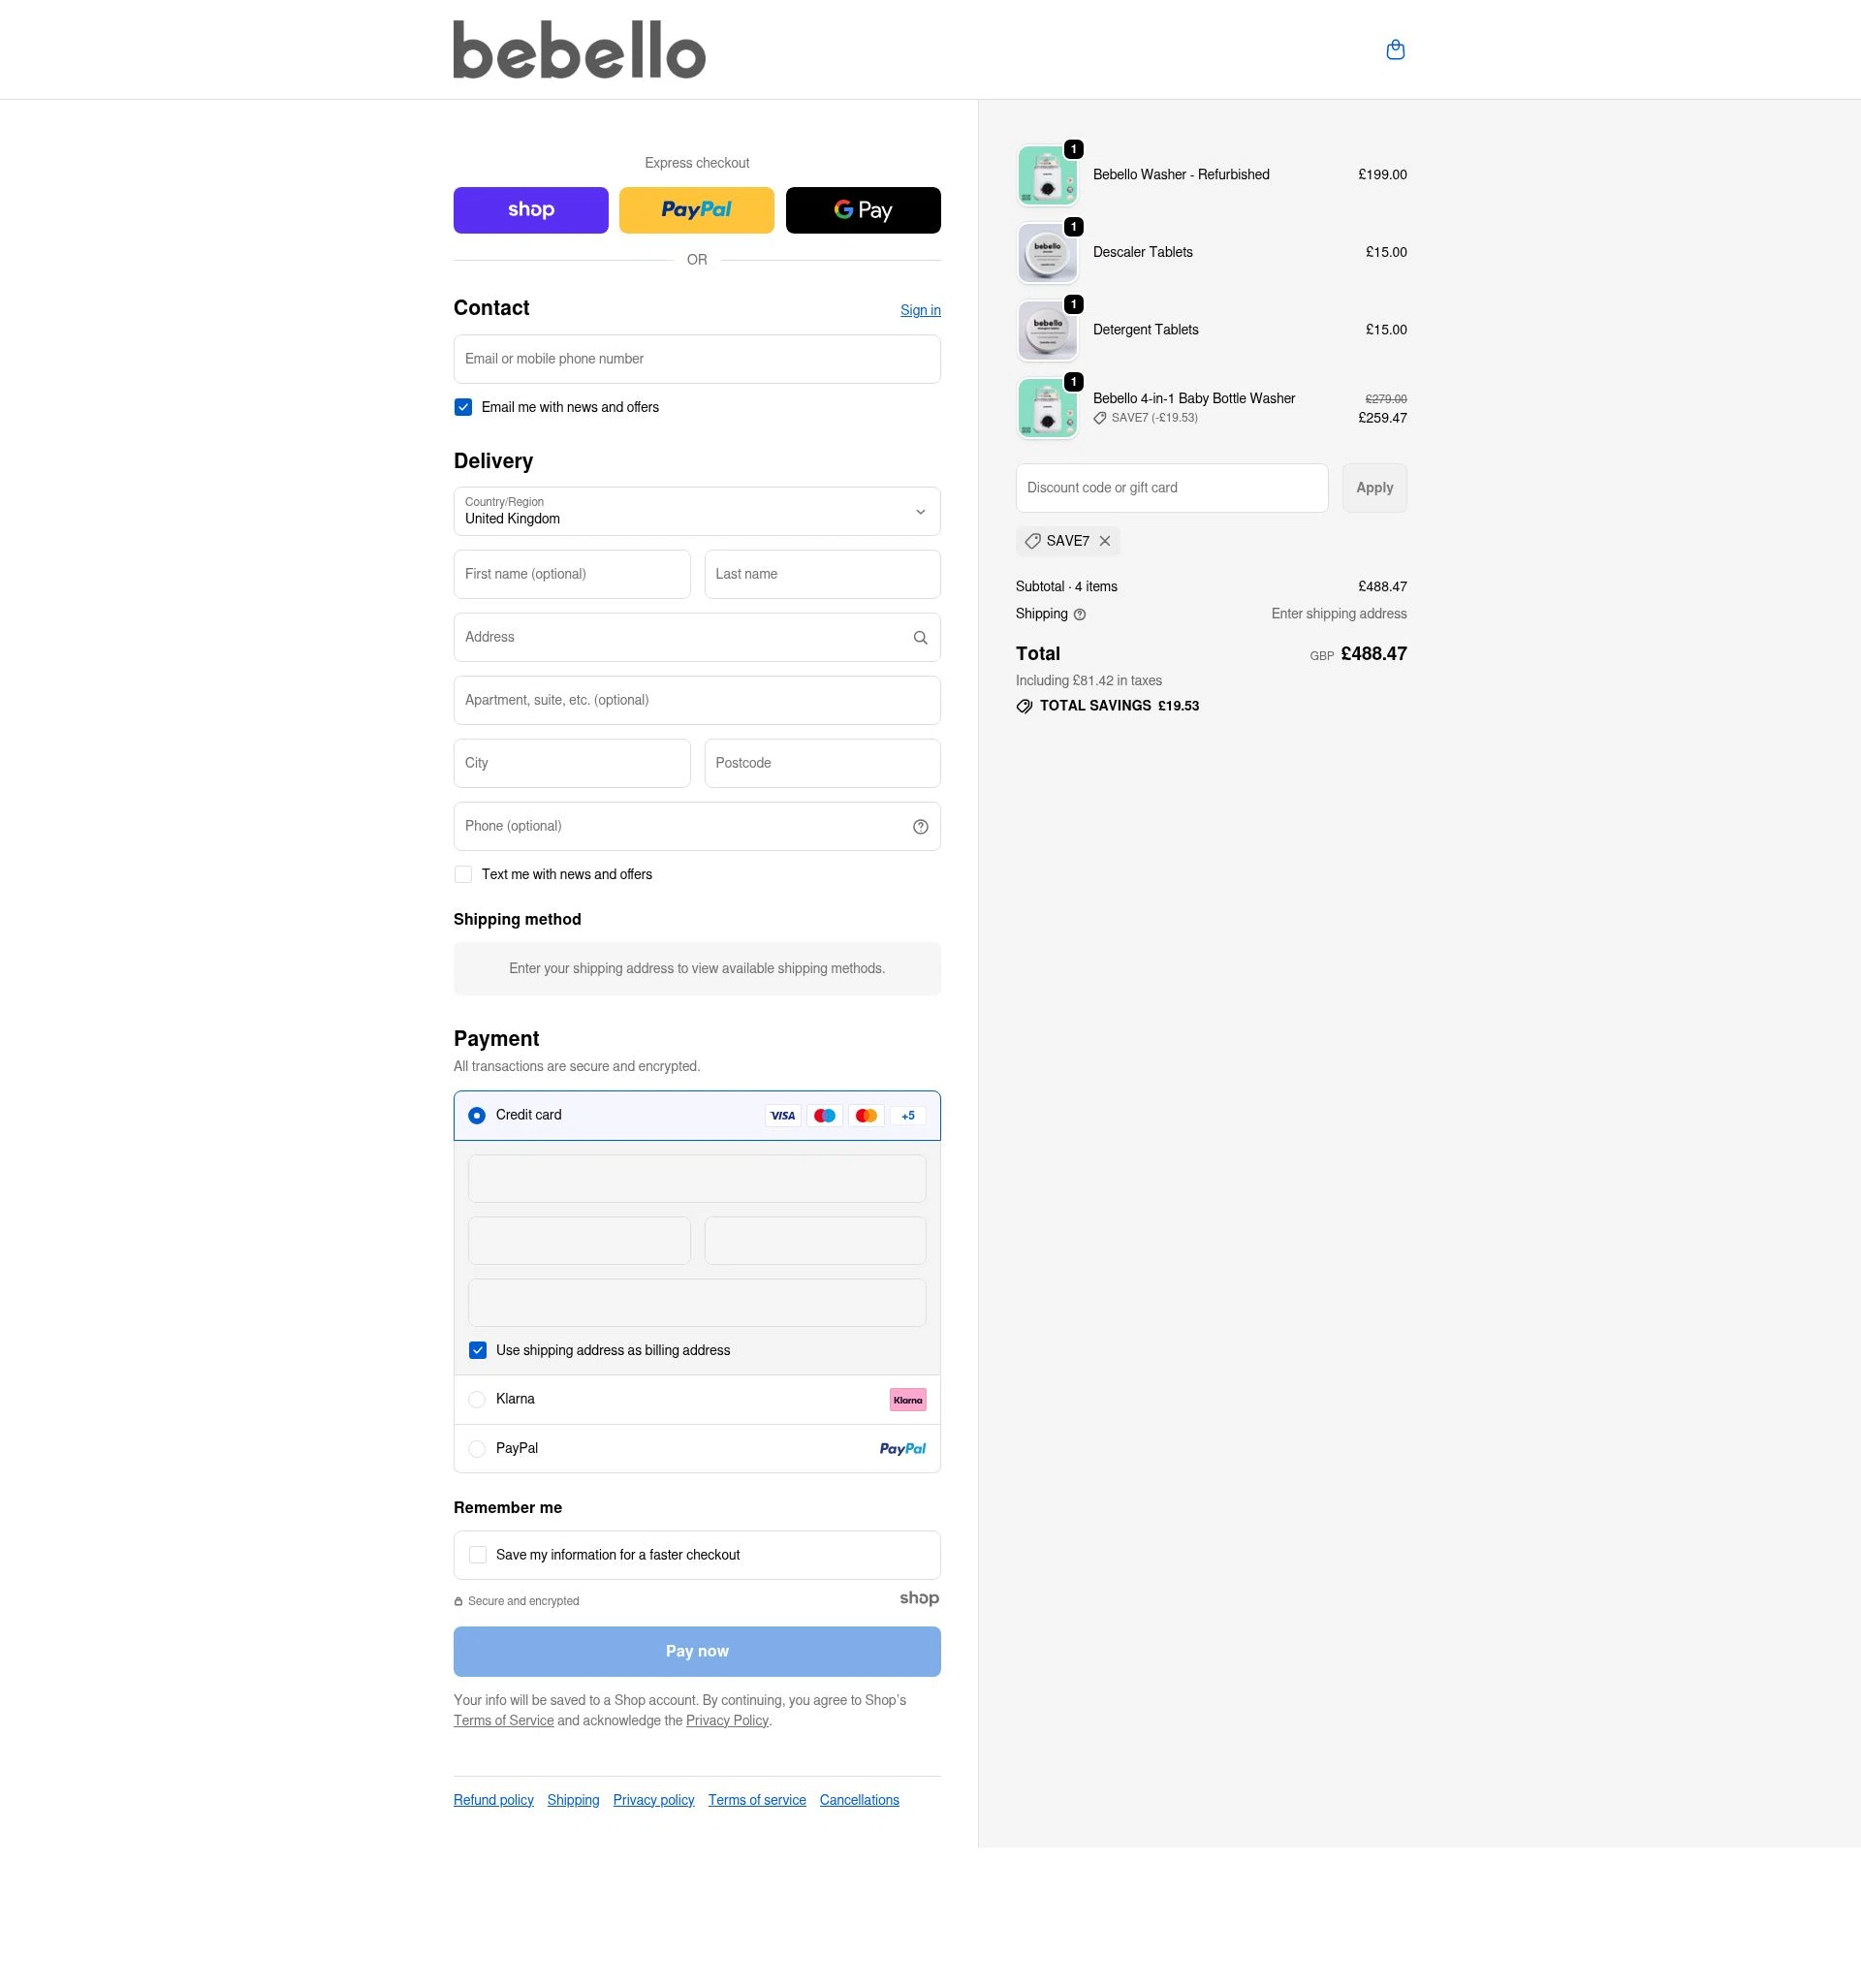
Task: Open the phone number help tooltip icon
Action: tap(919, 826)
